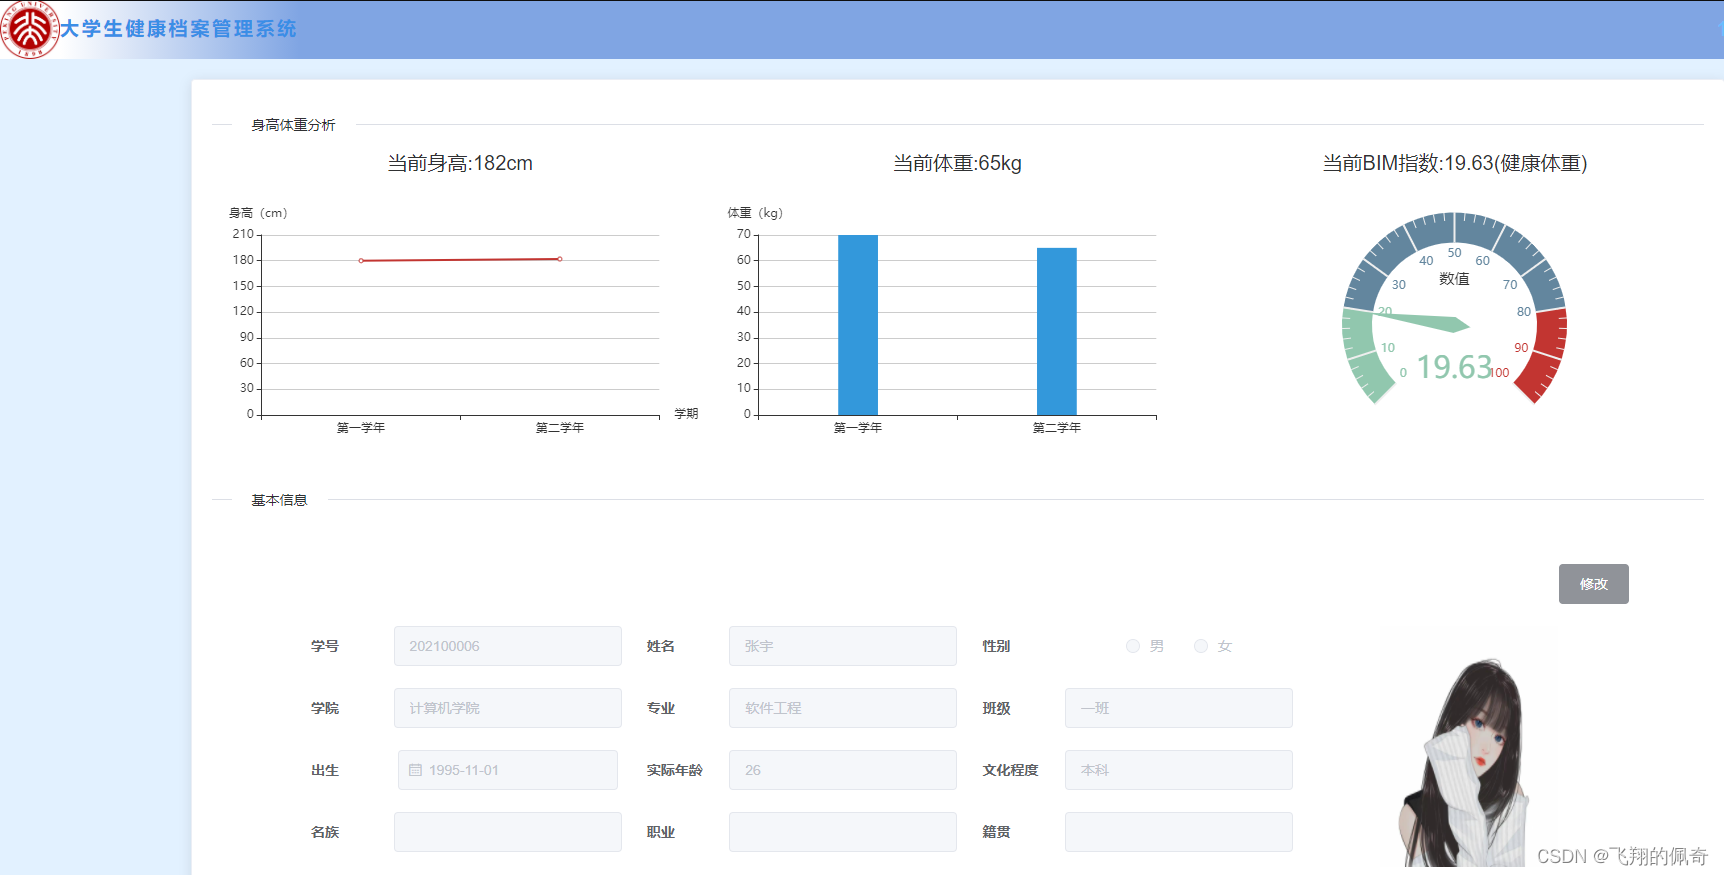Click the university logo emblem
1724x875 pixels.
pos(30,29)
